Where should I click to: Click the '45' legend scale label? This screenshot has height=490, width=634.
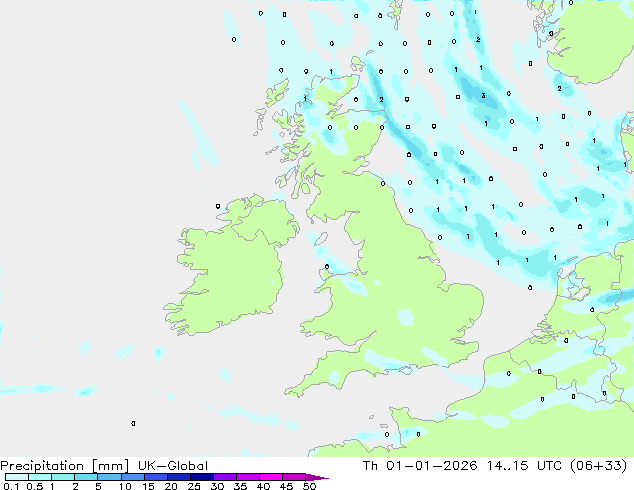(x=286, y=486)
